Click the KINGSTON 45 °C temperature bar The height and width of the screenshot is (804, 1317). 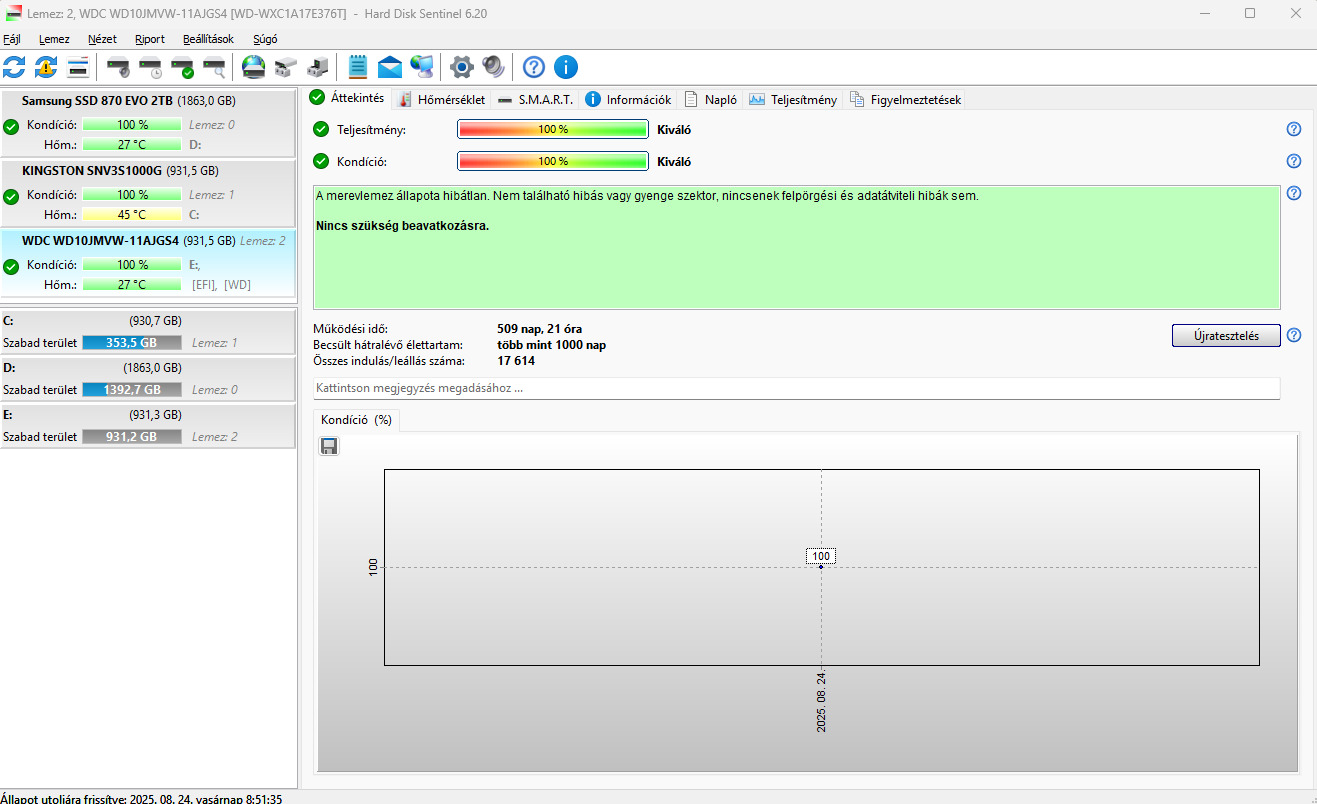tap(132, 214)
